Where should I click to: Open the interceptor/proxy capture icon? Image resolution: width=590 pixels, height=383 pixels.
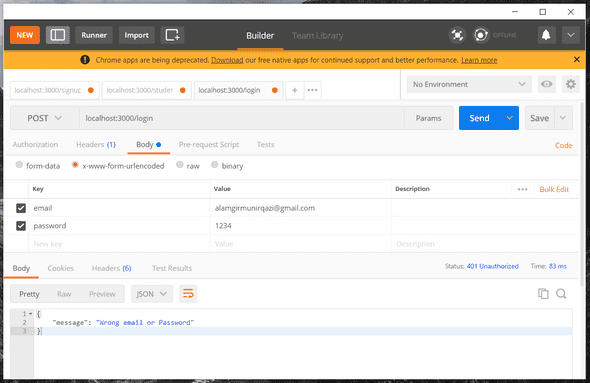(457, 35)
